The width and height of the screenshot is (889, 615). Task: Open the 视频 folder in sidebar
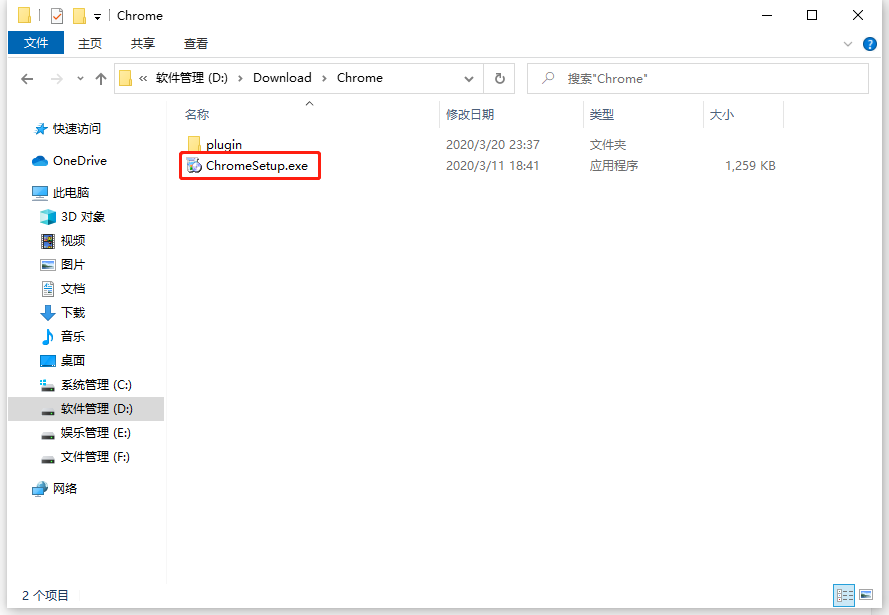click(63, 240)
